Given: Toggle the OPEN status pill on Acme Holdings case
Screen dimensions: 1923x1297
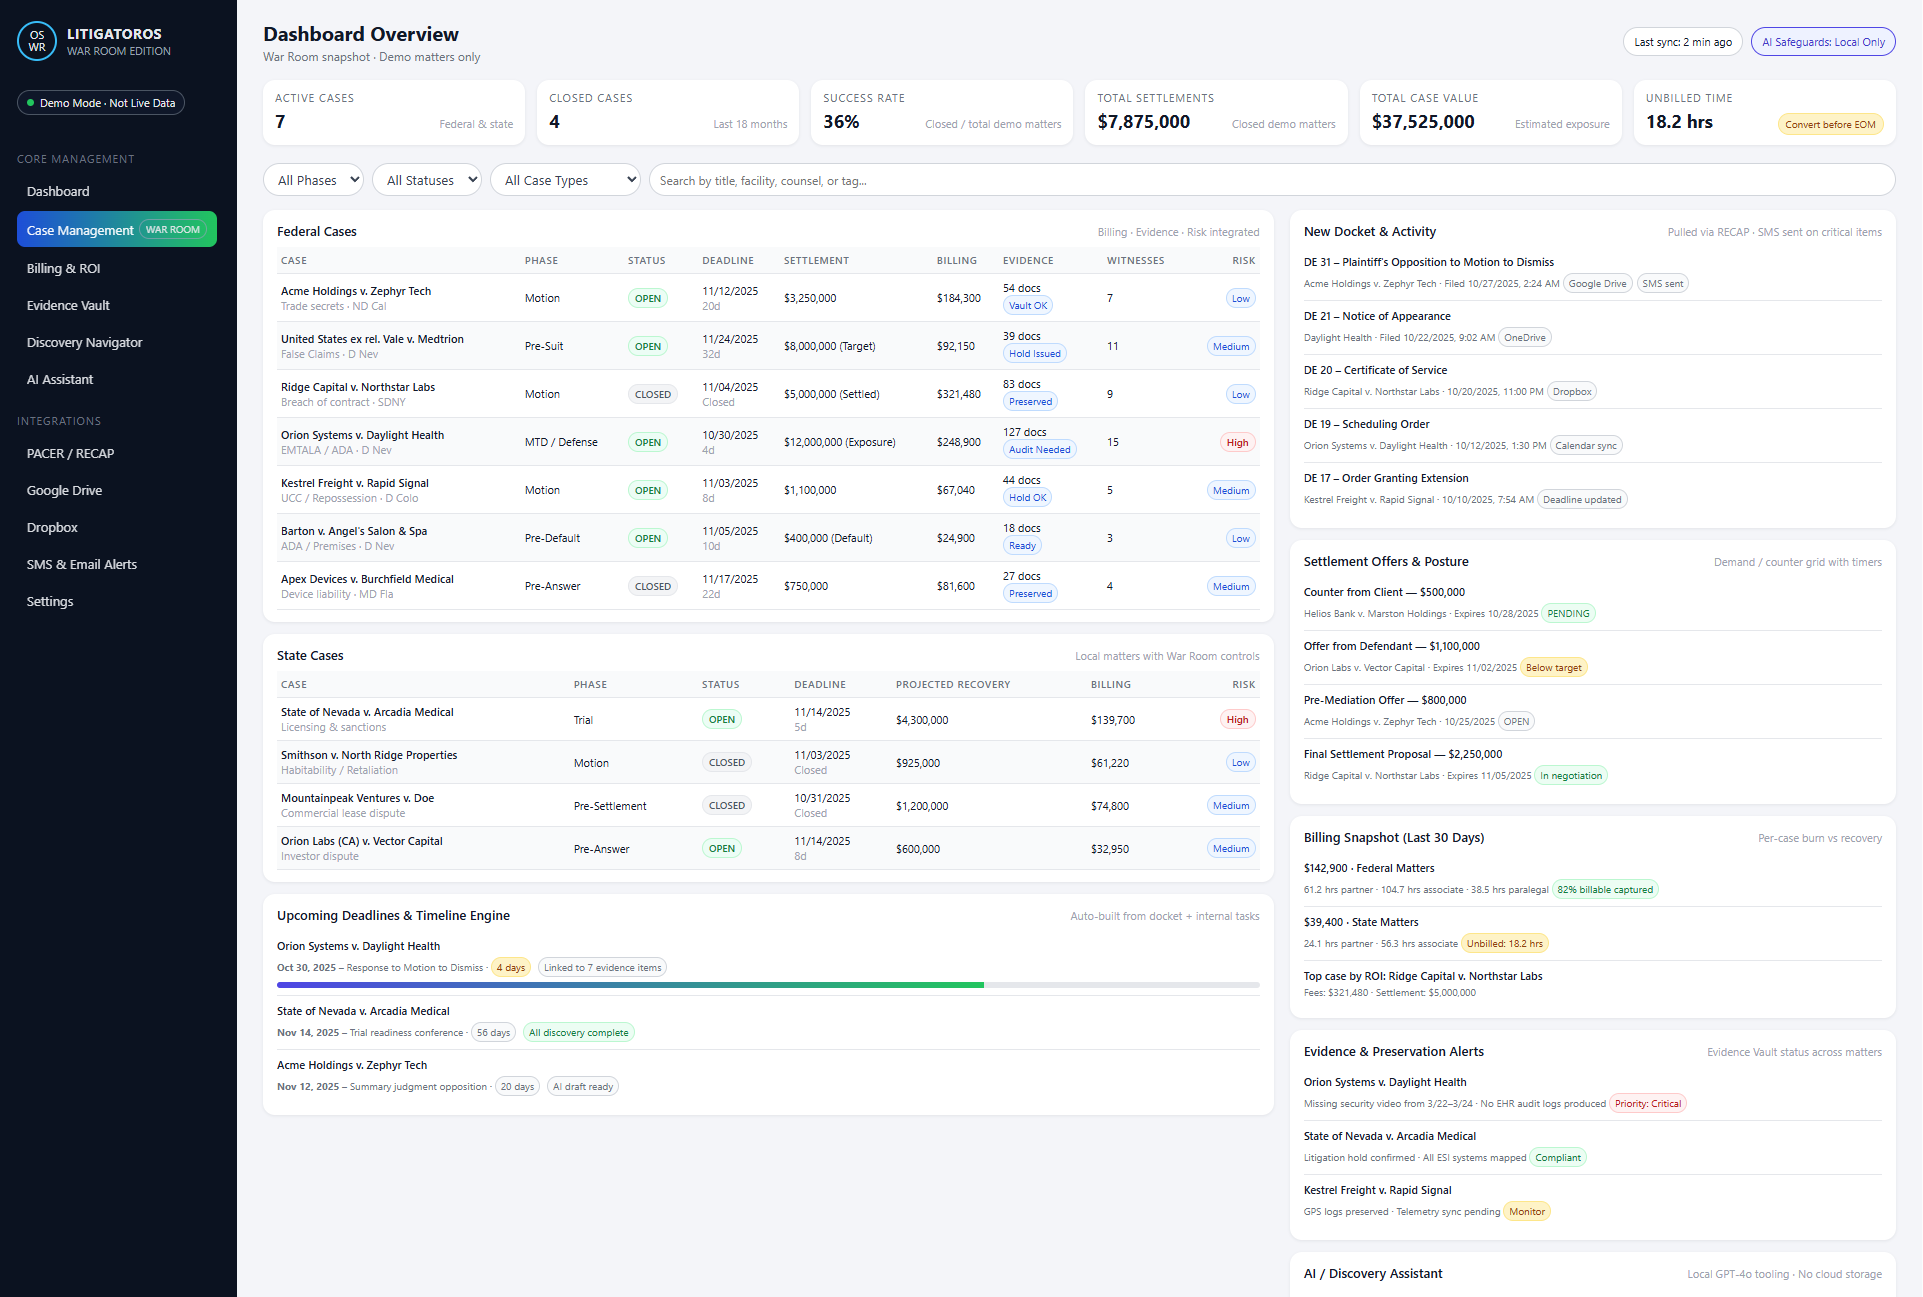Looking at the screenshot, I should point(647,297).
